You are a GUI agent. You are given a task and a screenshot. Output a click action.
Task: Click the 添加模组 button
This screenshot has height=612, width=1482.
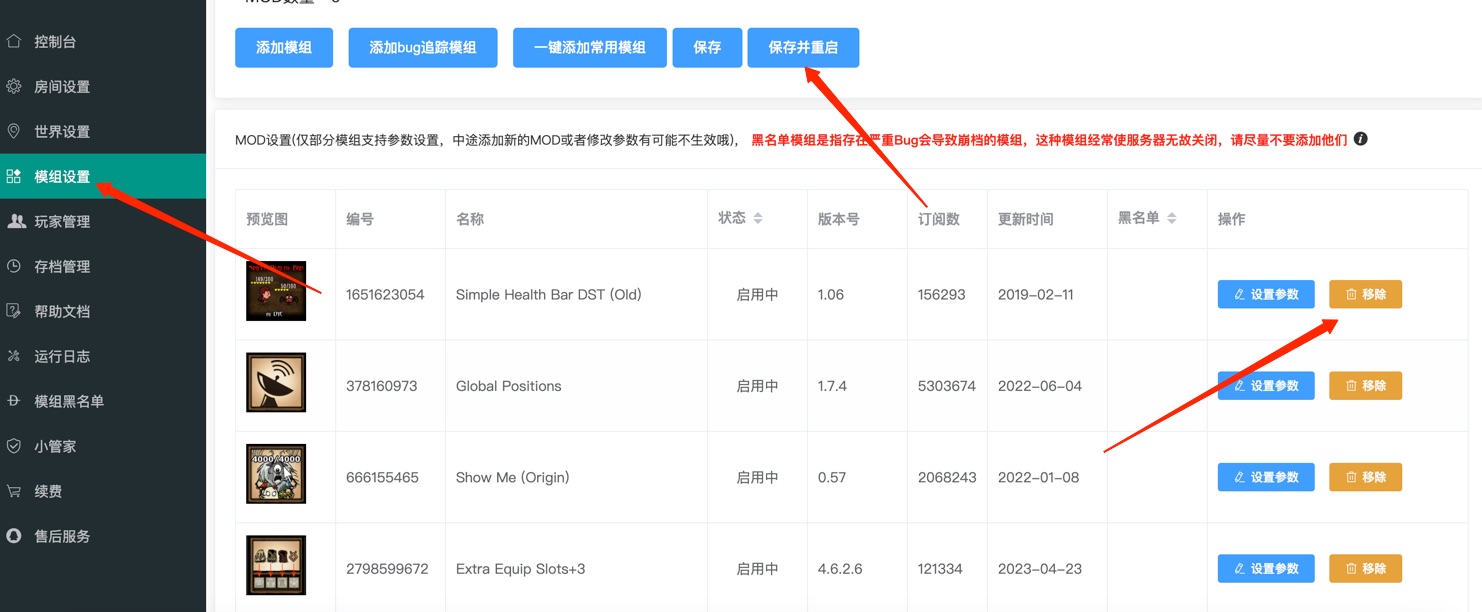[x=284, y=48]
